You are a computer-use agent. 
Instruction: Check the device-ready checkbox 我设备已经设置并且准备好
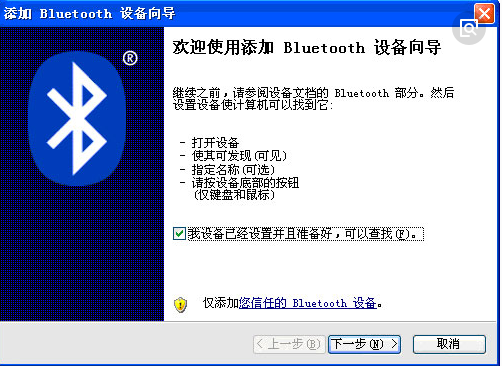(179, 234)
